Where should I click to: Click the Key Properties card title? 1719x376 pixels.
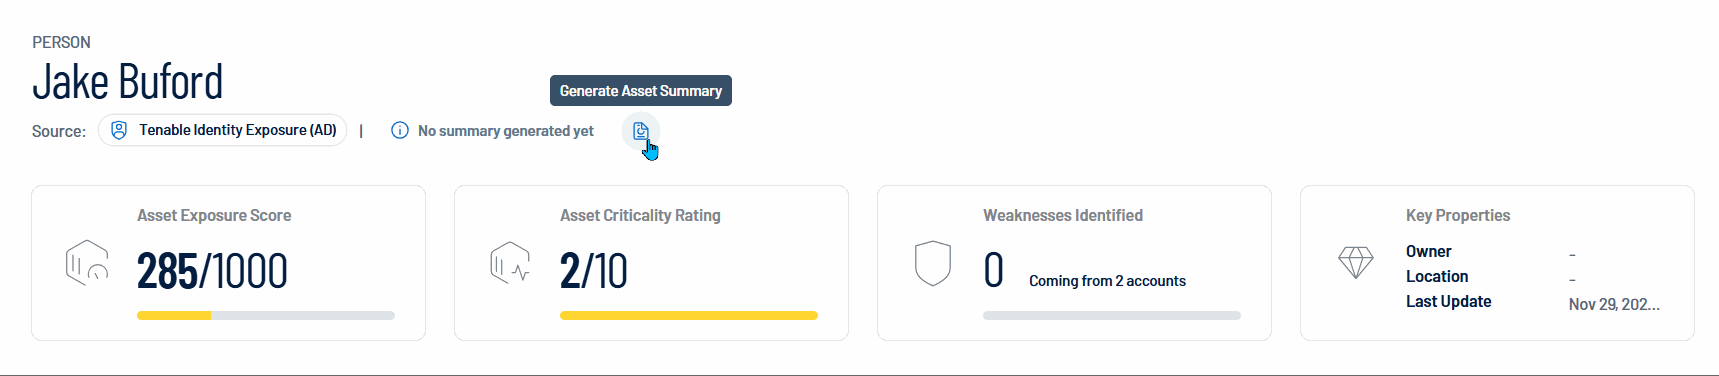pos(1458,215)
